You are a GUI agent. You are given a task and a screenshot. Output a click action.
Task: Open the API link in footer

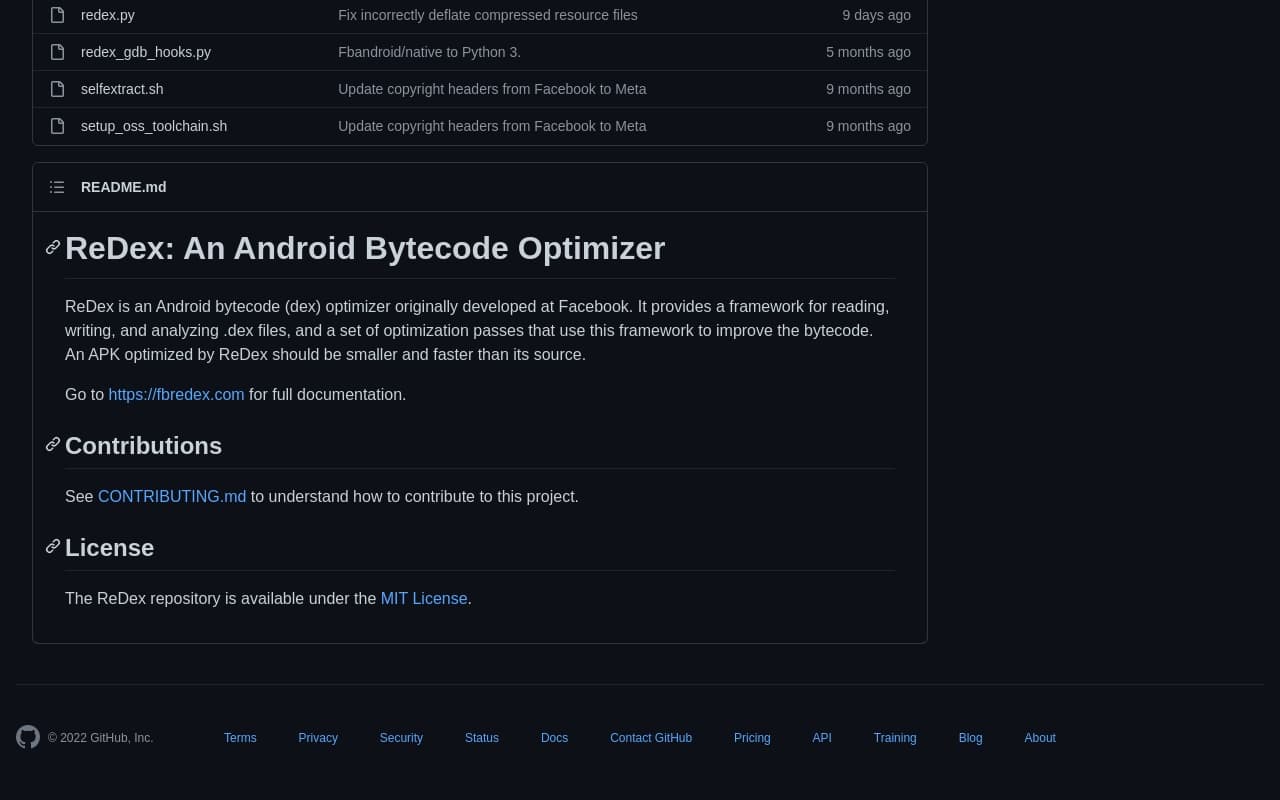click(x=822, y=738)
